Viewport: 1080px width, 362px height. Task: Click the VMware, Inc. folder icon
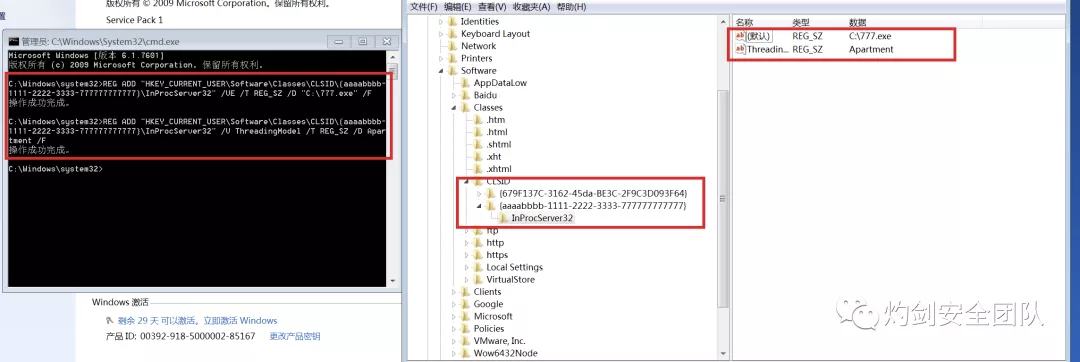465,341
